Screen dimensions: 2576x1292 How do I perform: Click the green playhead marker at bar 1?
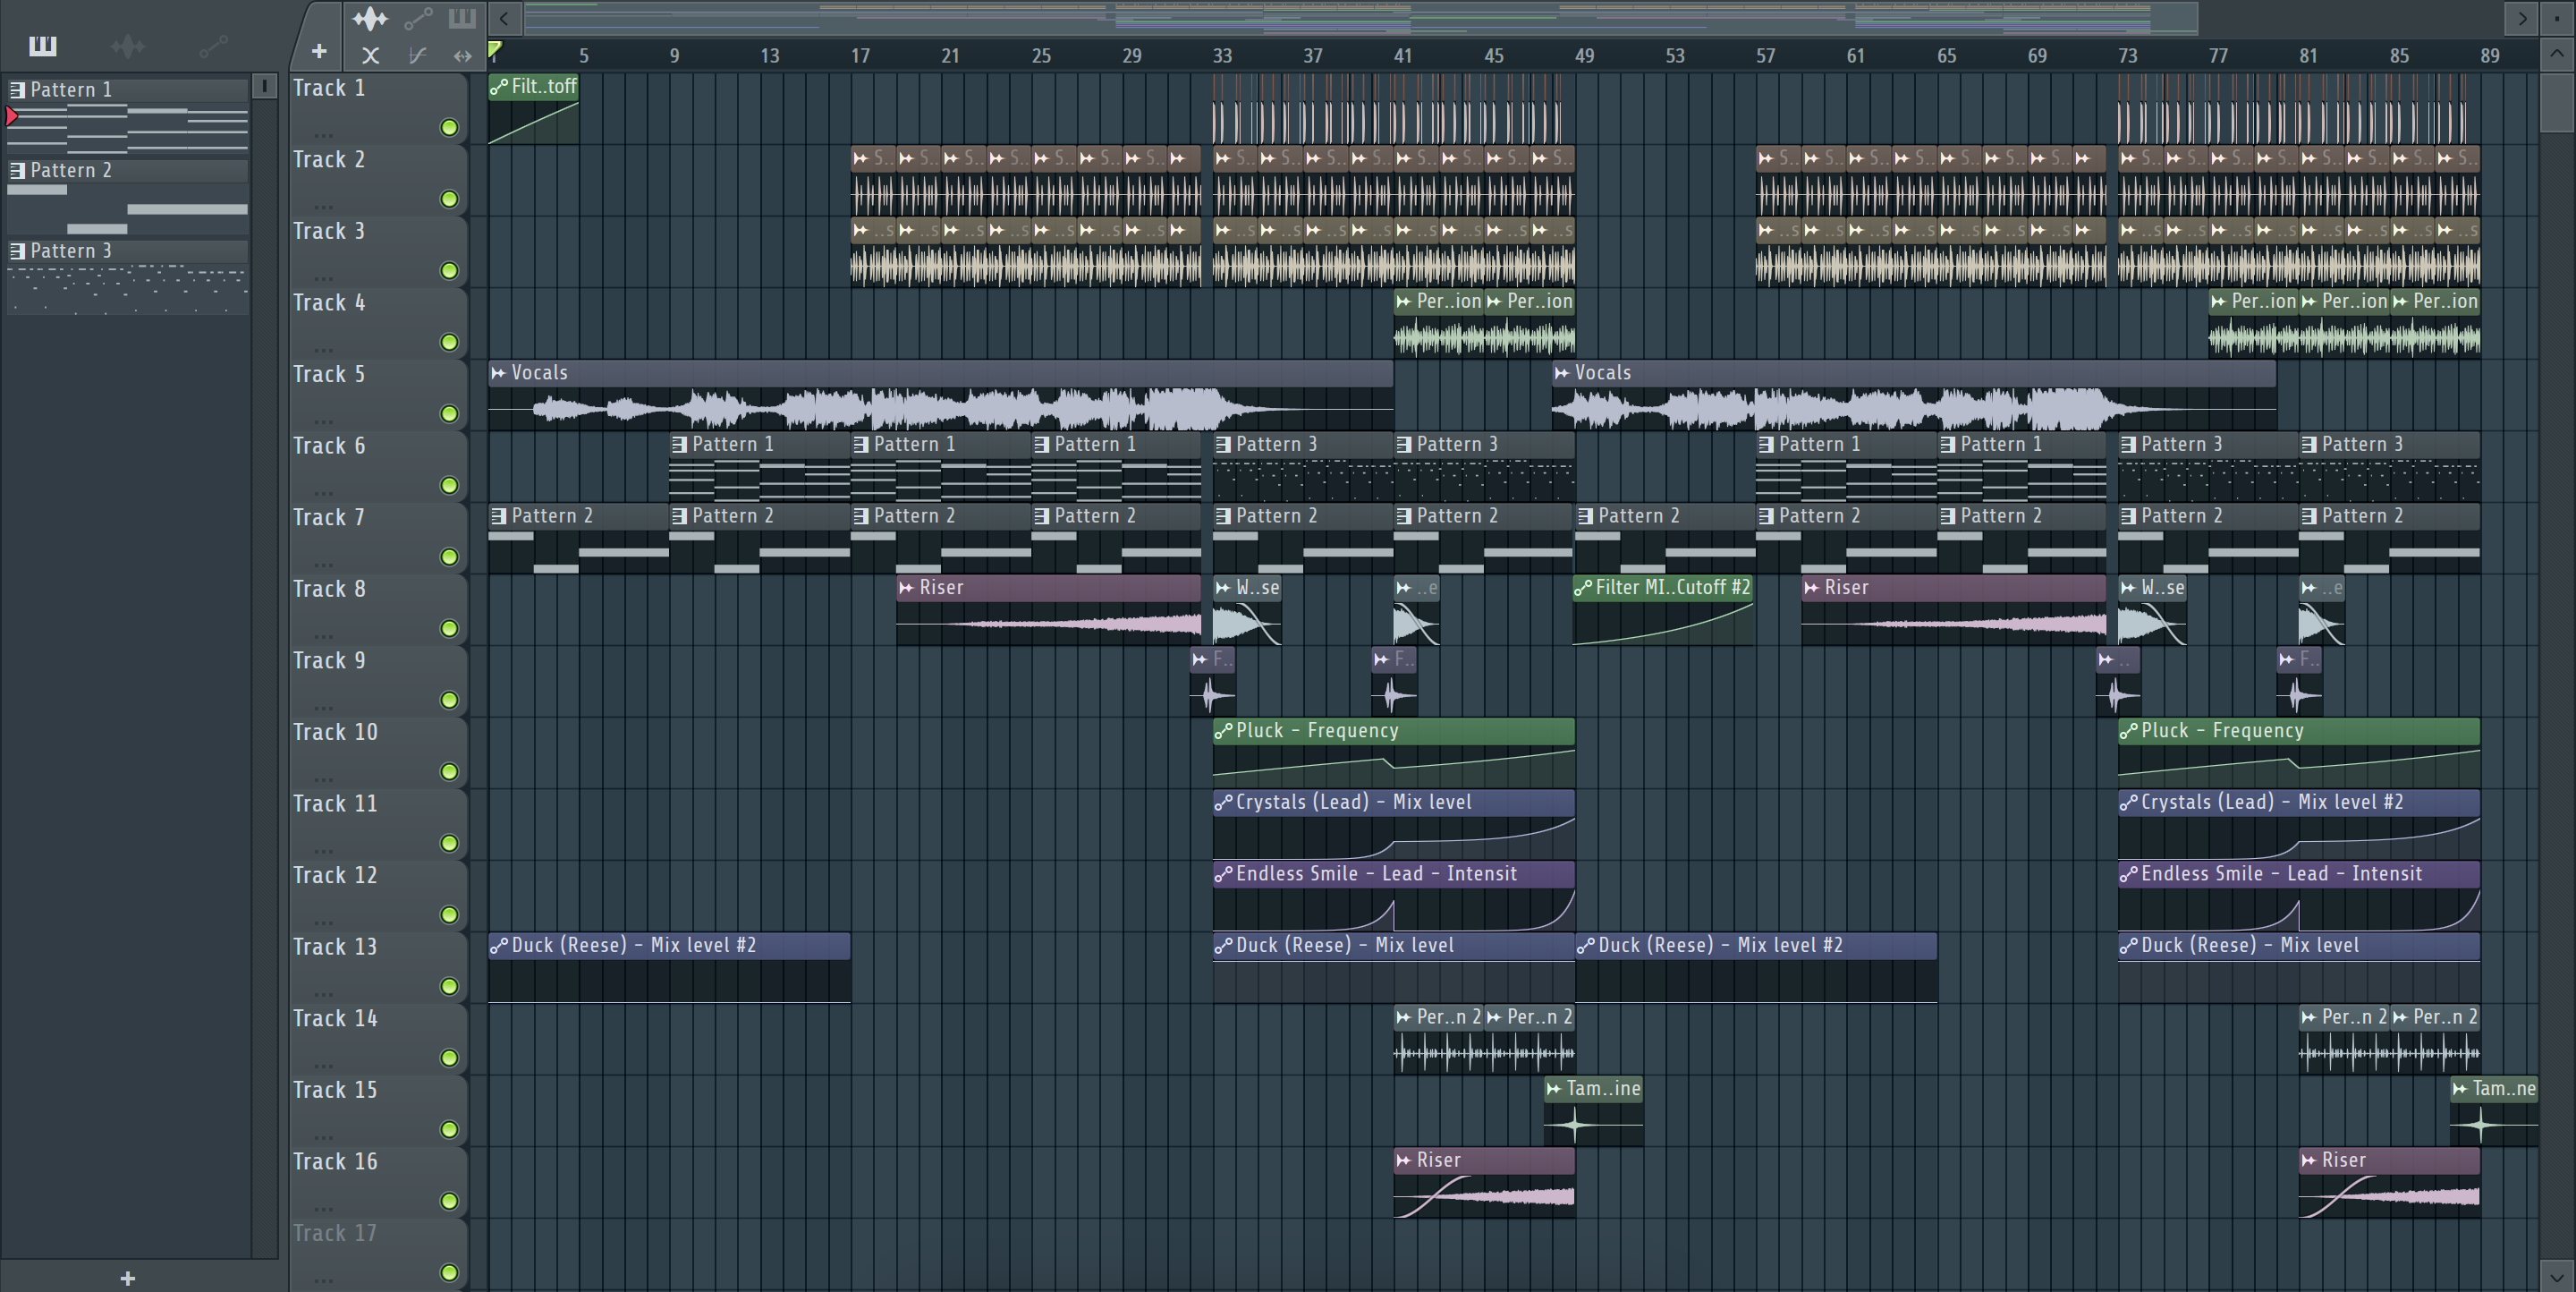pos(494,50)
